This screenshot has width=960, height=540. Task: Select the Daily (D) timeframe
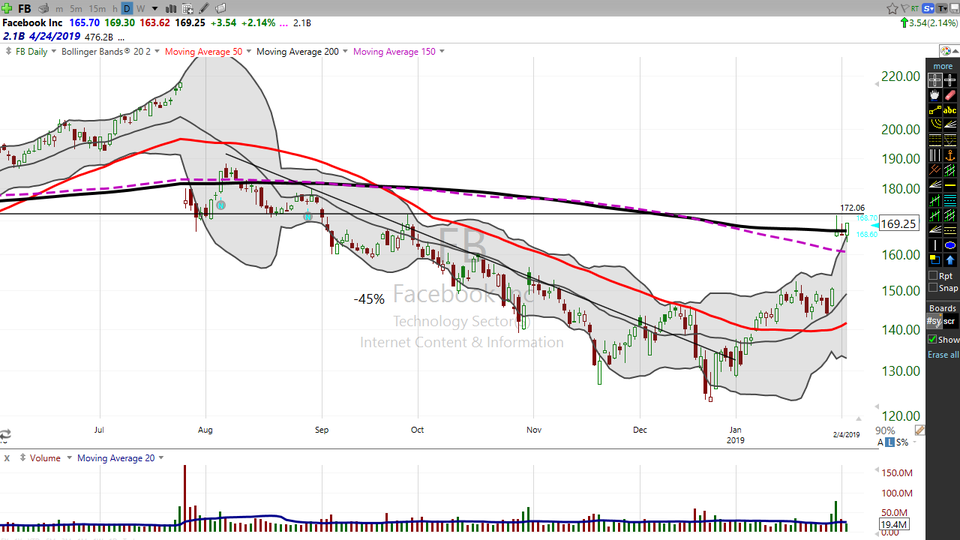click(127, 9)
